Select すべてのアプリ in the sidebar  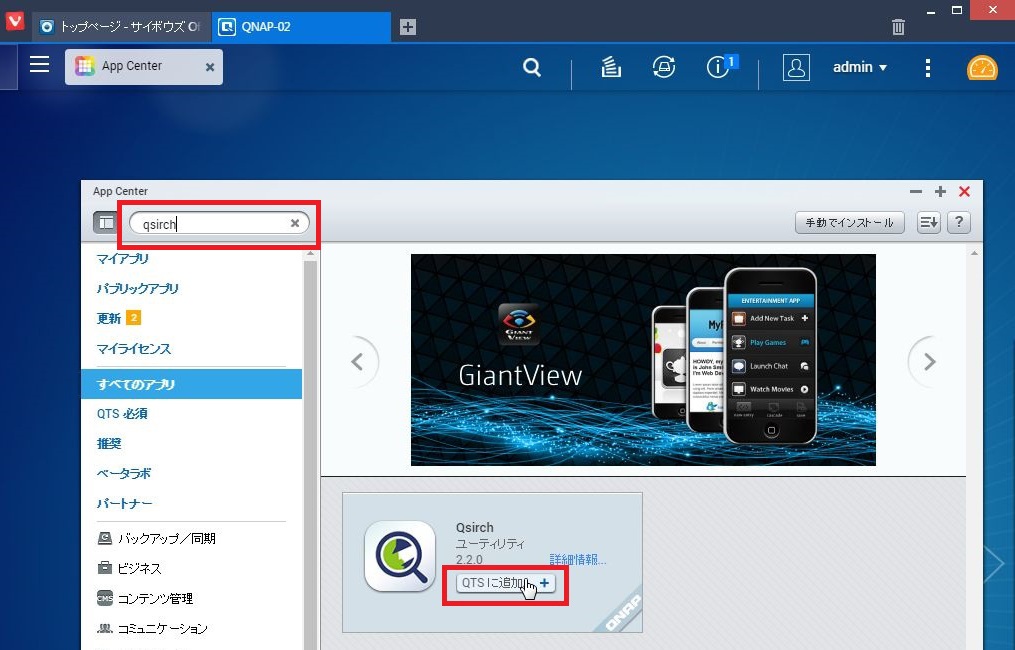(192, 384)
